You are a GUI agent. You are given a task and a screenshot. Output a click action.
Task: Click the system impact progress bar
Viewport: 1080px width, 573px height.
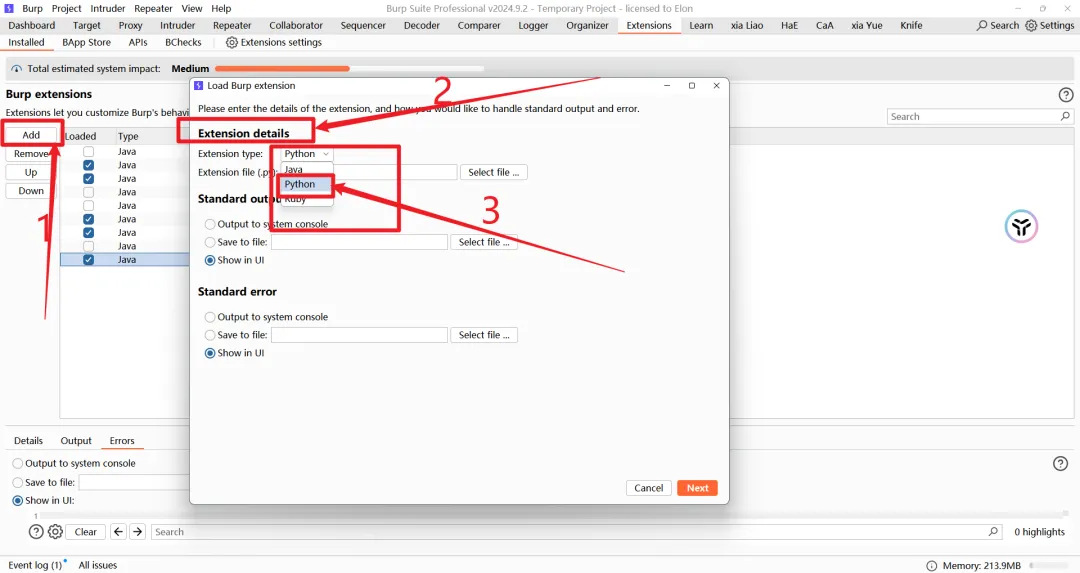pos(349,69)
